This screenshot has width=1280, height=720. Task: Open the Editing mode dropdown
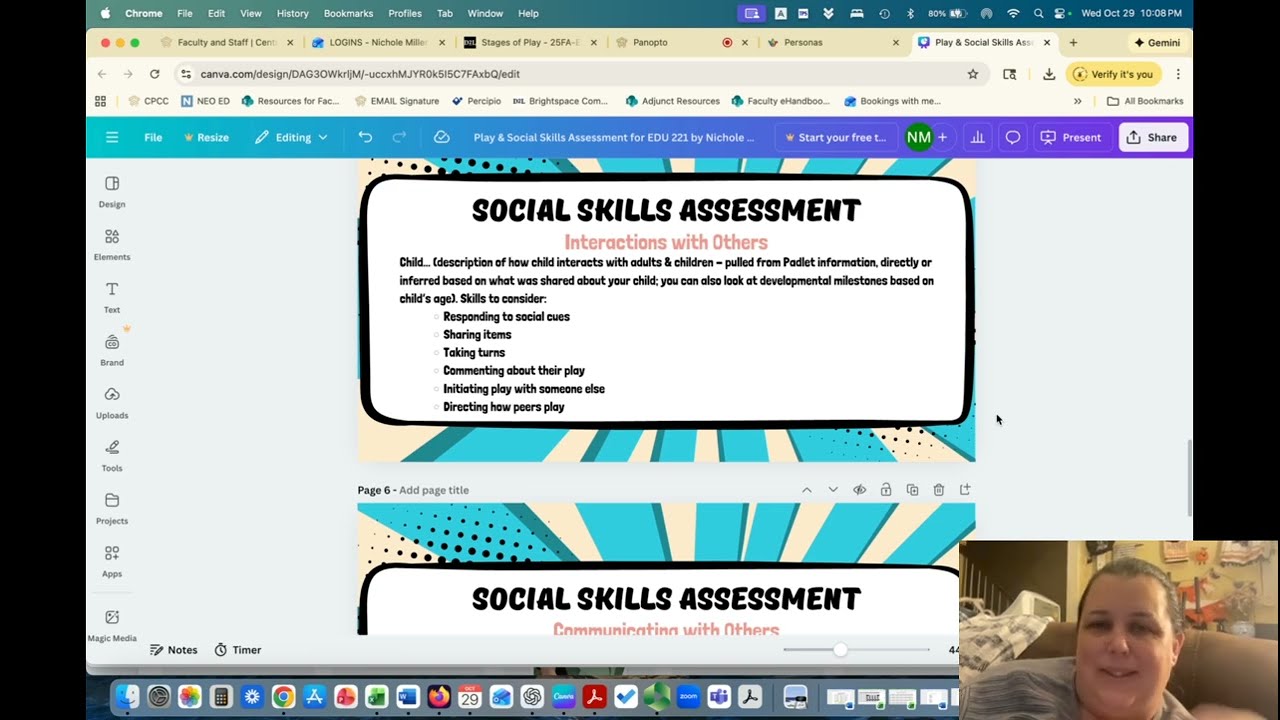pyautogui.click(x=291, y=137)
